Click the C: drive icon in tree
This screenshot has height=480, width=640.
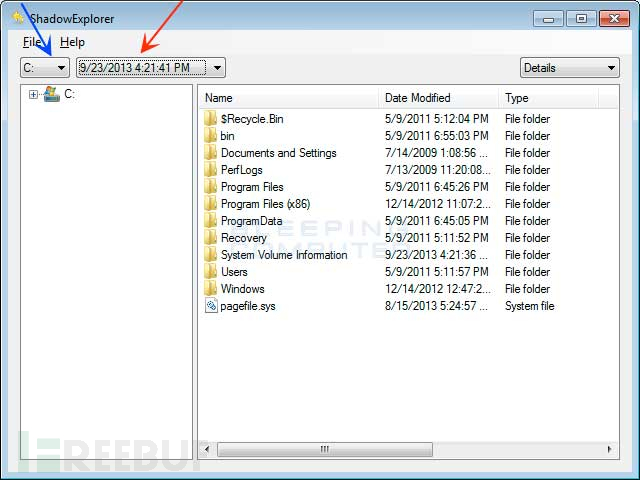[x=52, y=94]
